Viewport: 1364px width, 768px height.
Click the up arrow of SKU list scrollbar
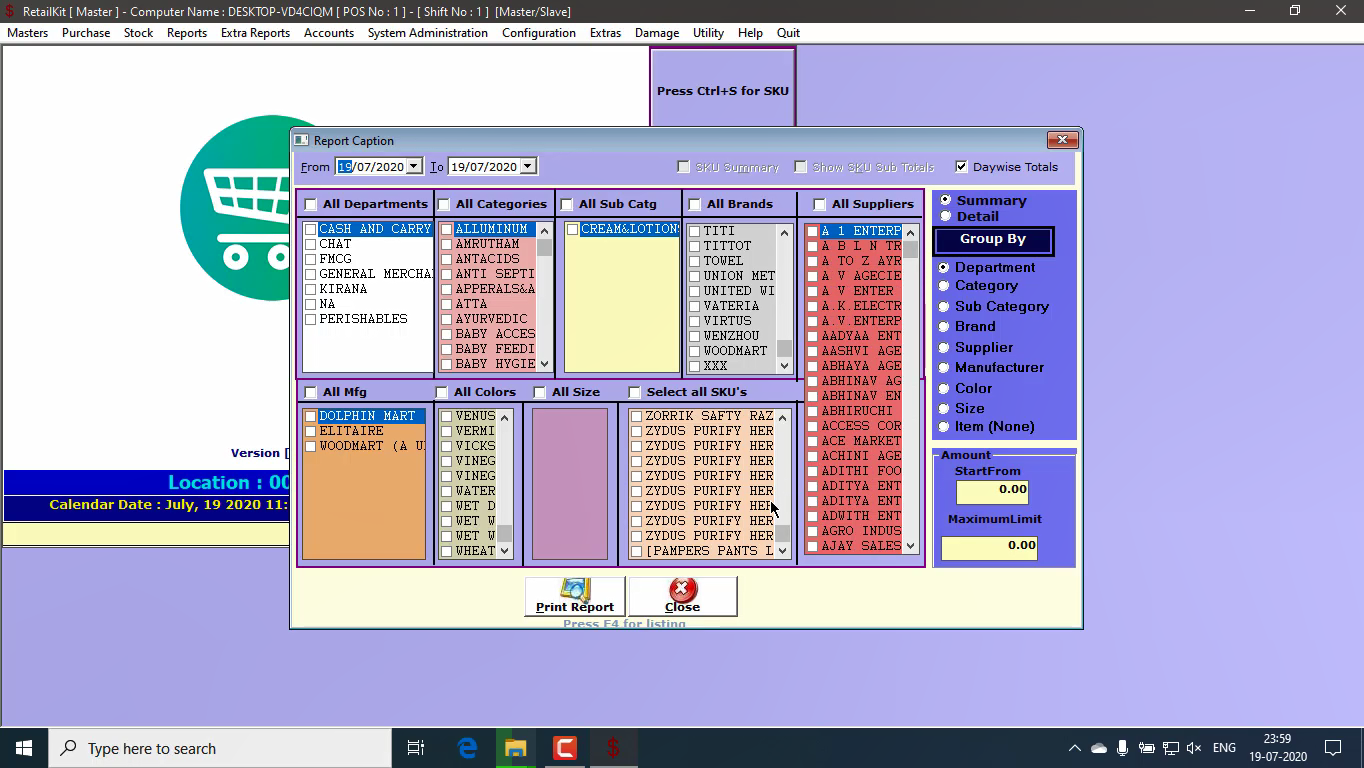pos(783,418)
